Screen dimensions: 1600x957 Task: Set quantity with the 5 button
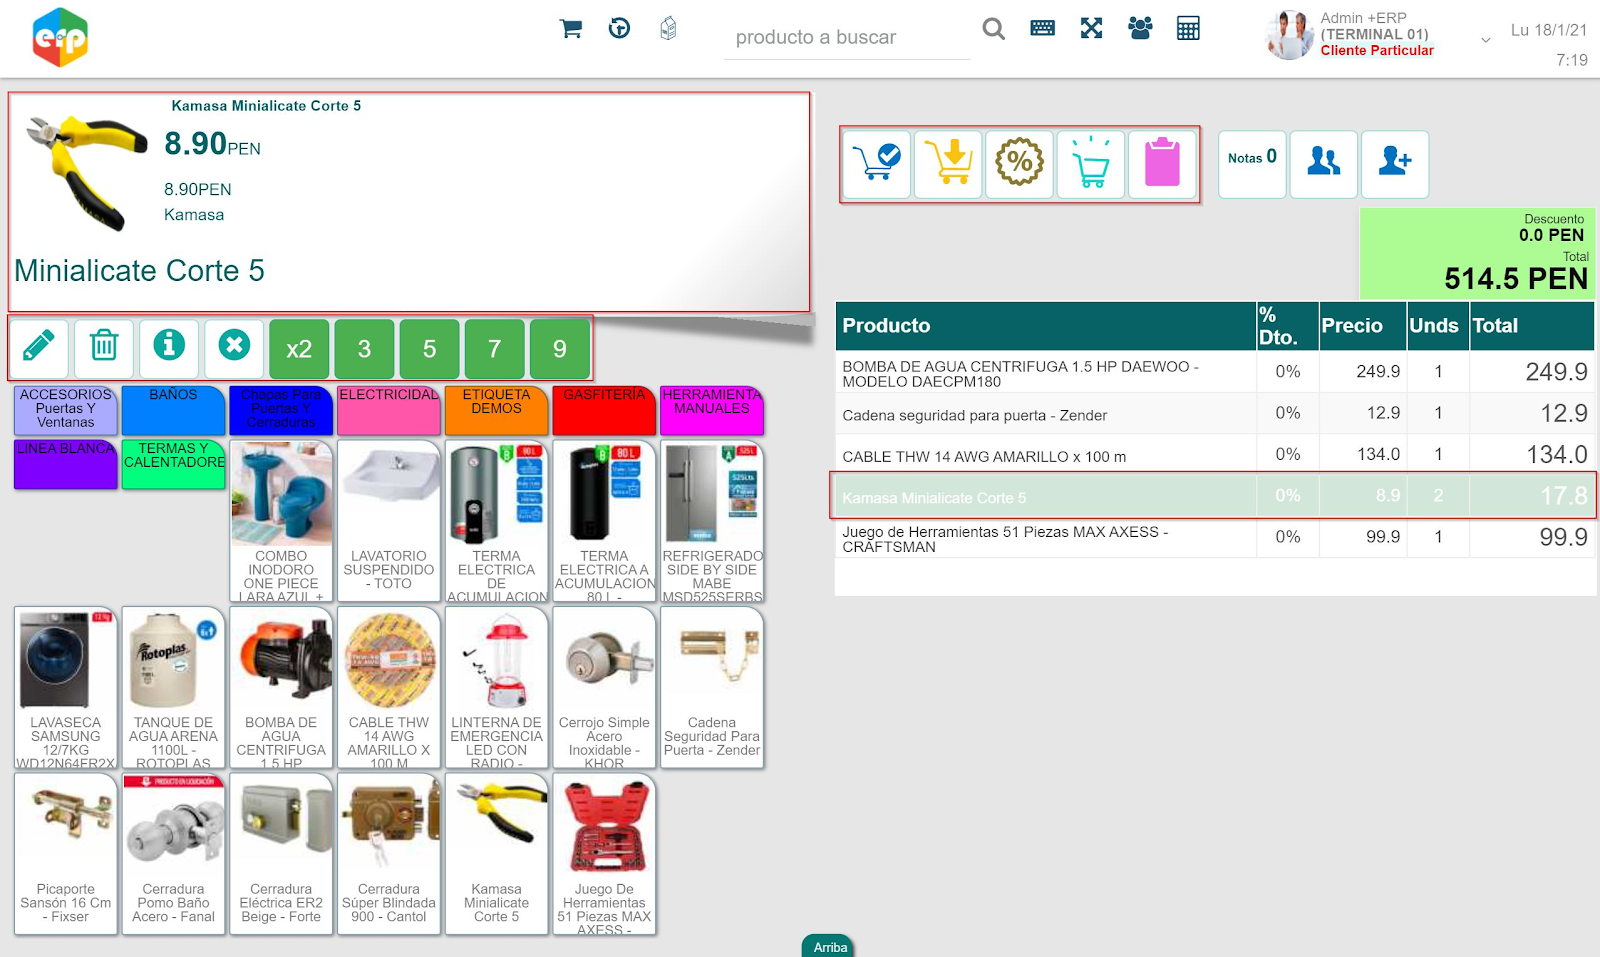click(429, 348)
